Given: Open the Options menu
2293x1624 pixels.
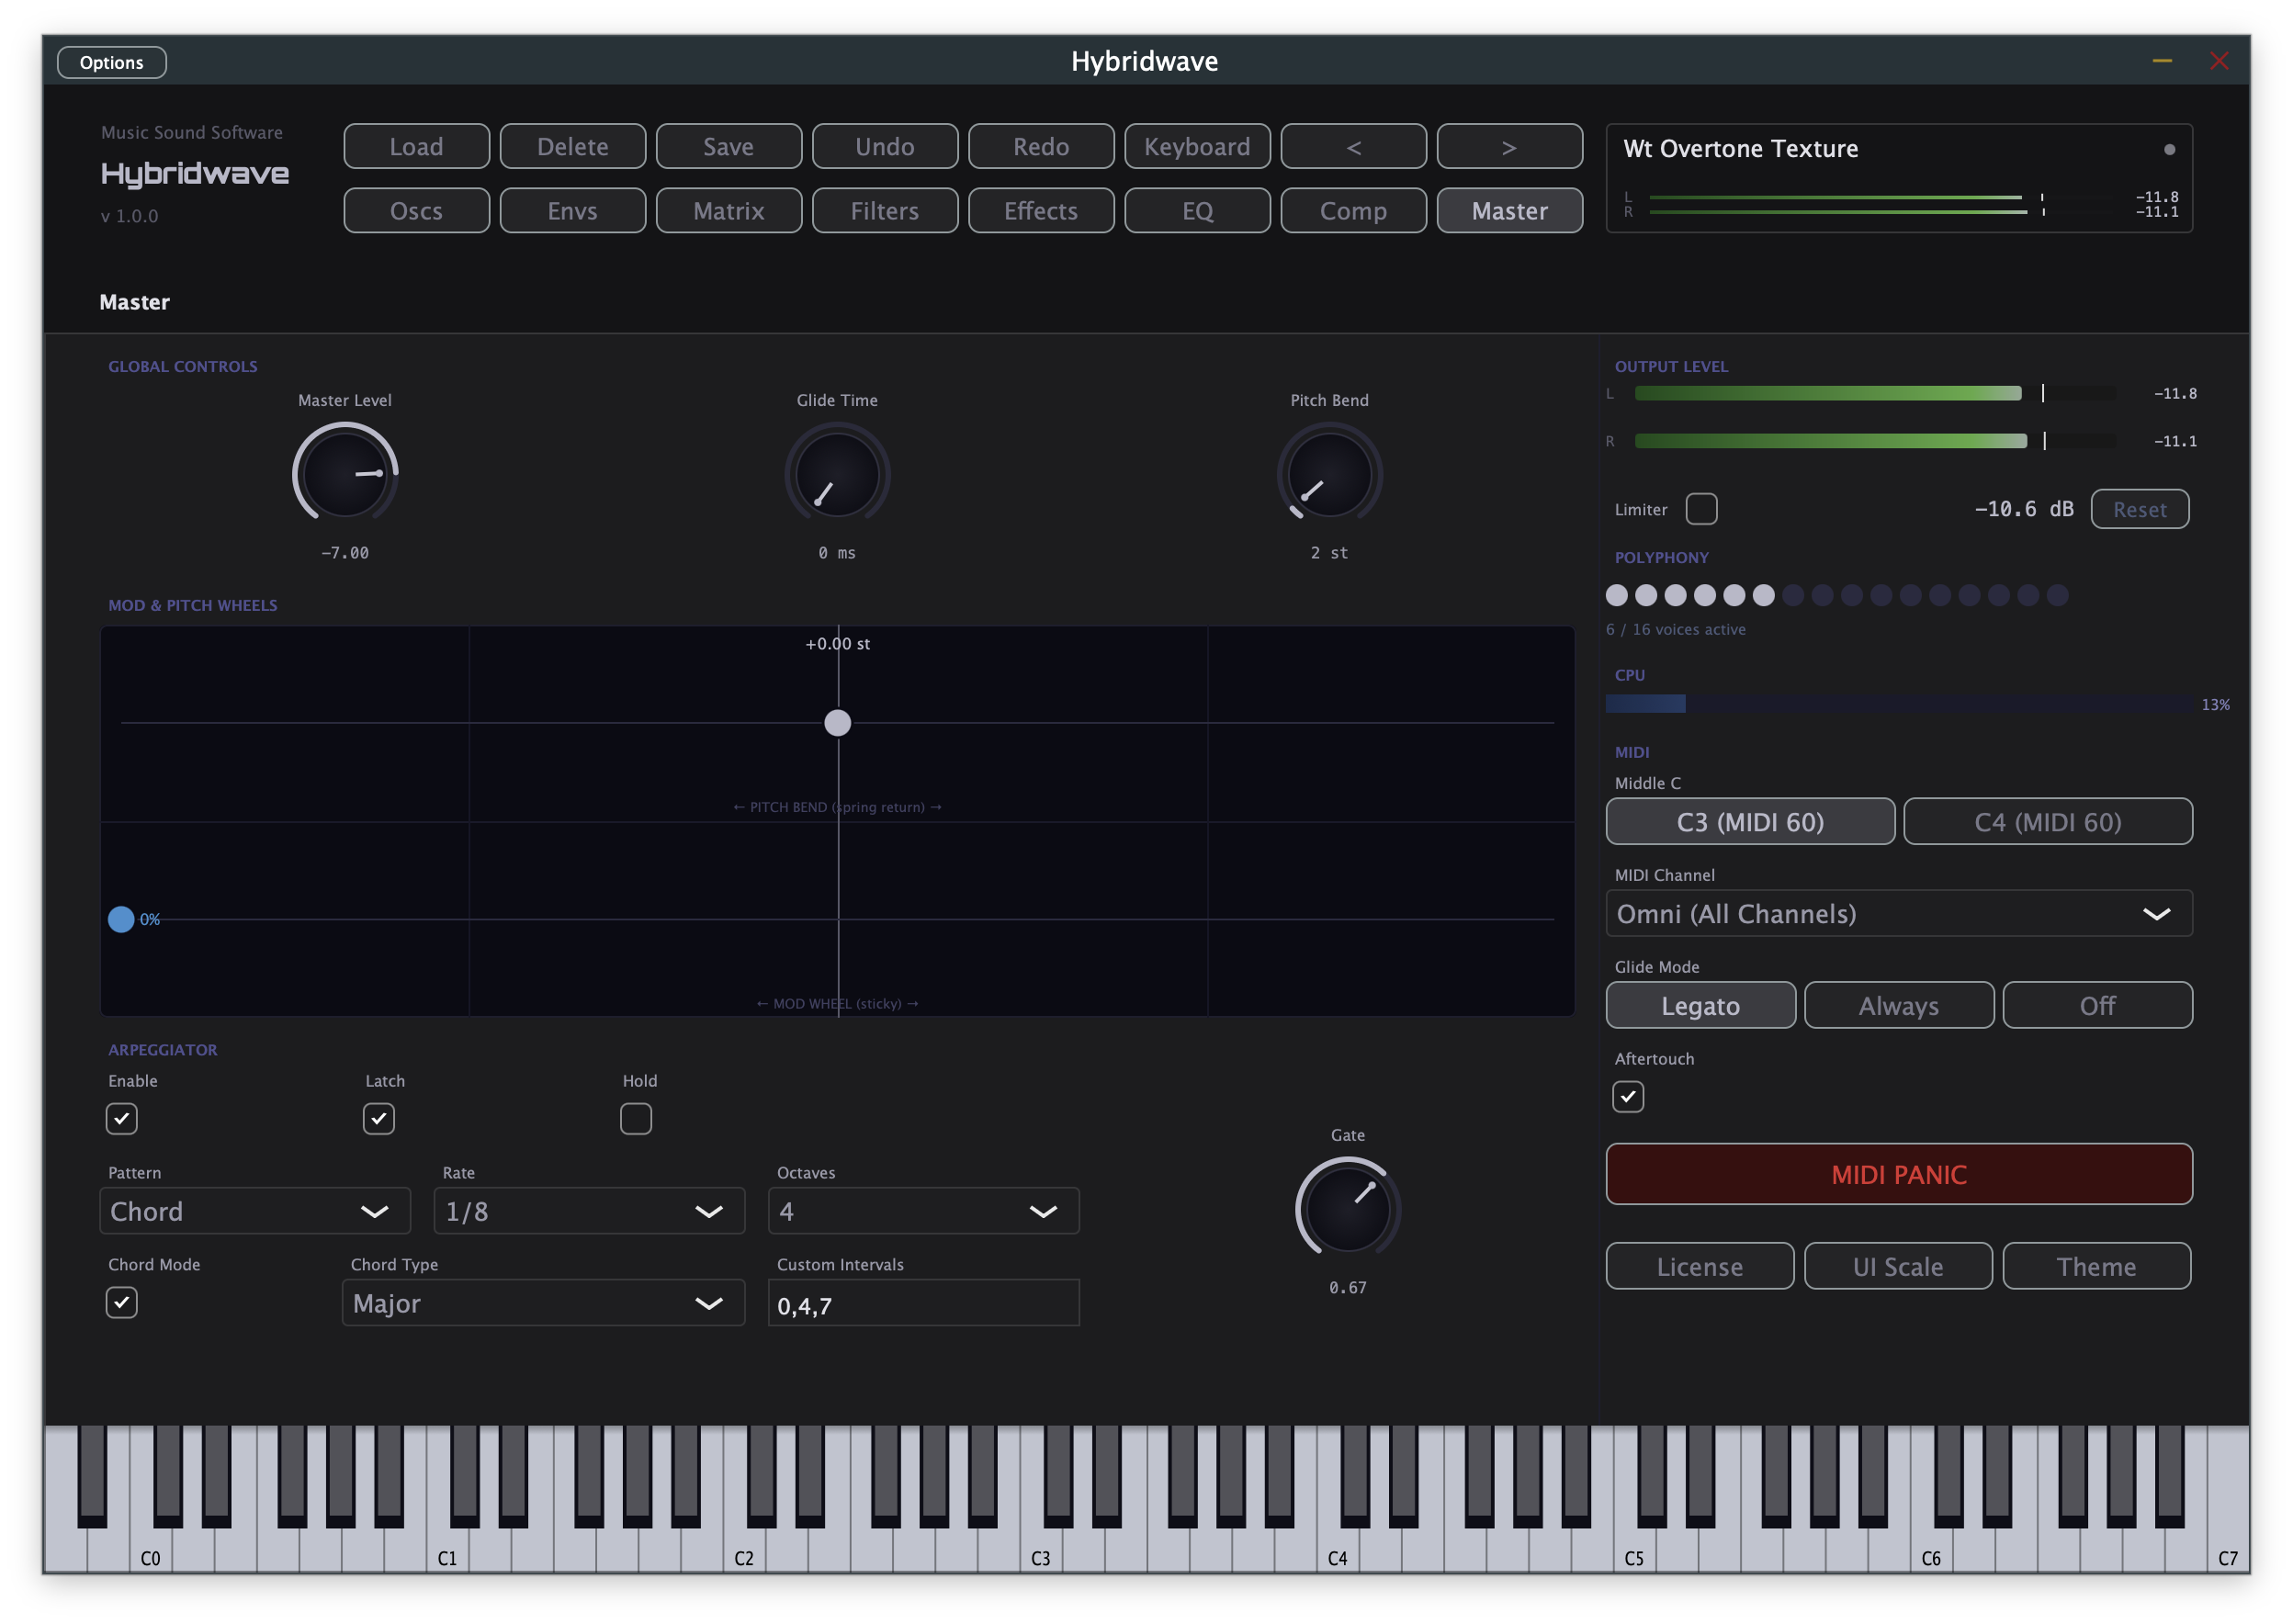Looking at the screenshot, I should point(111,62).
